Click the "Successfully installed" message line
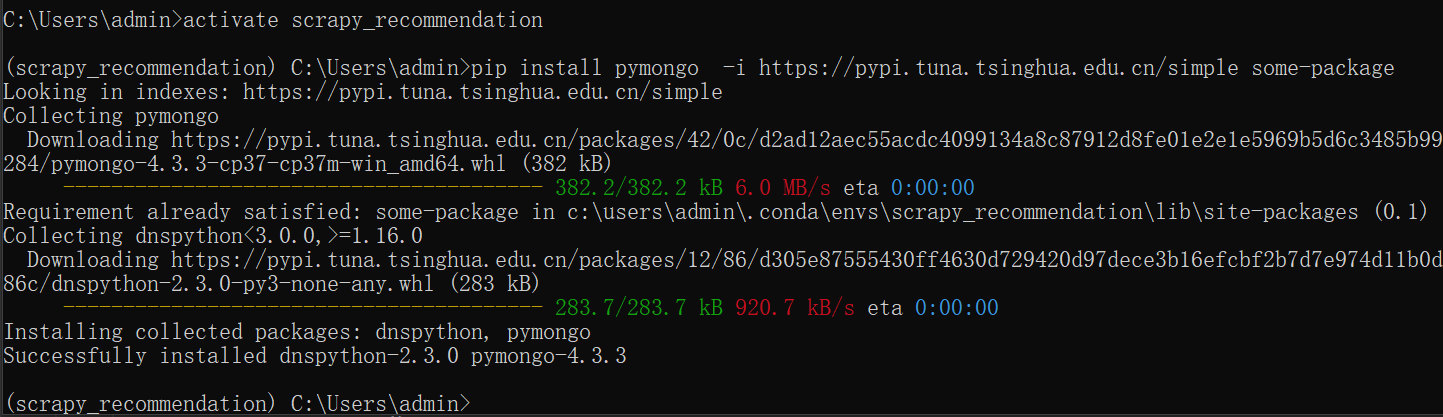 coord(315,356)
